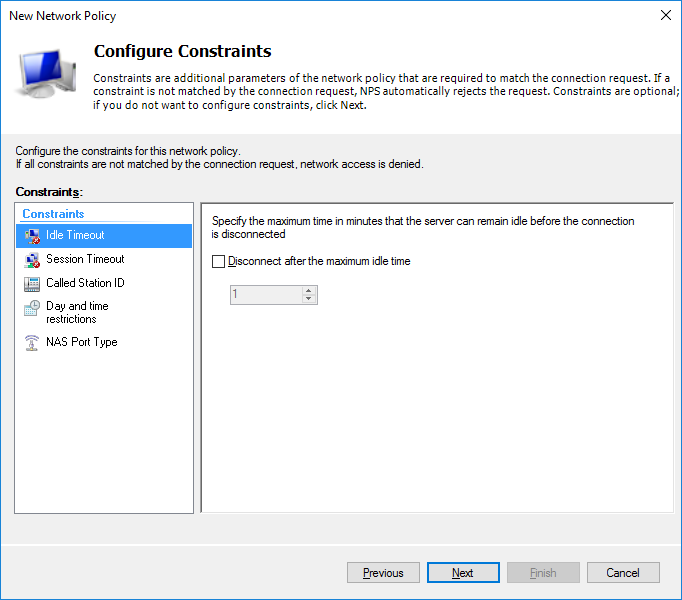Enable Disconnect after the maximum idle time
This screenshot has height=600, width=682.
(218, 261)
